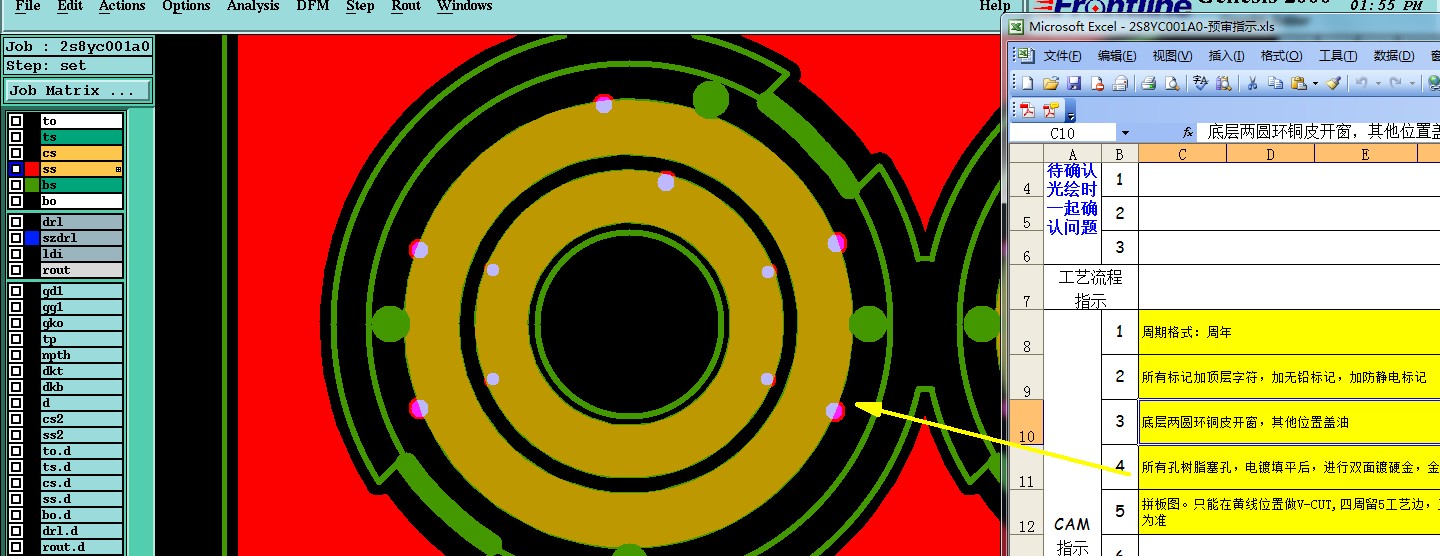
Task: Open the Excel 格式(O) menu
Action: pos(1281,56)
